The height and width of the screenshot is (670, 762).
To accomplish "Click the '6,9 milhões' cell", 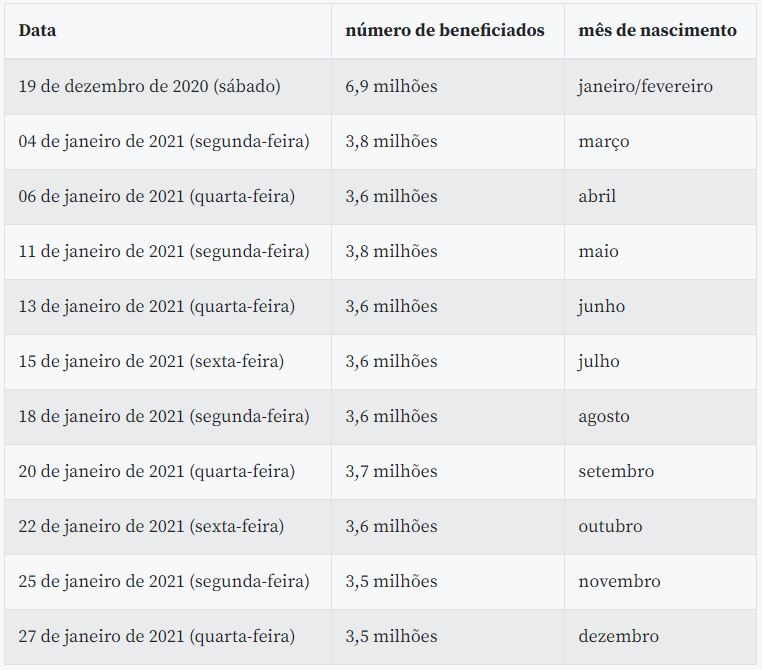I will tap(391, 86).
